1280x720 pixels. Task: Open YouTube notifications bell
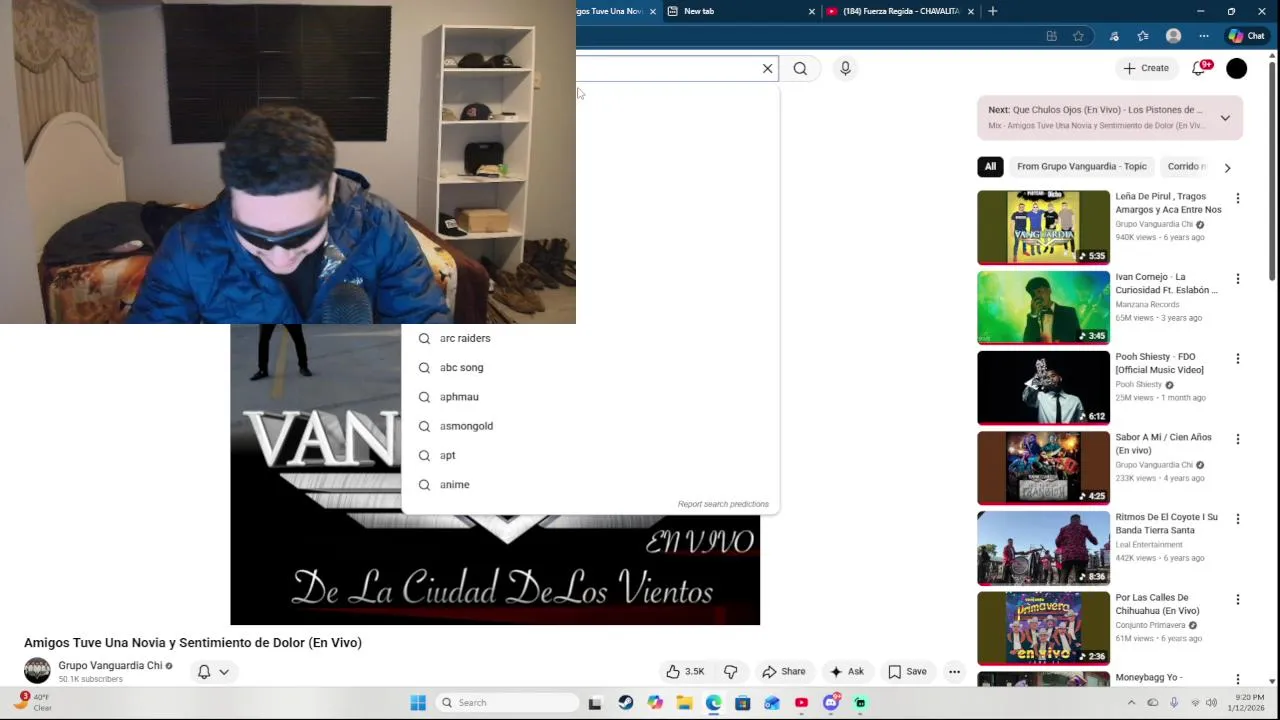tap(1200, 68)
